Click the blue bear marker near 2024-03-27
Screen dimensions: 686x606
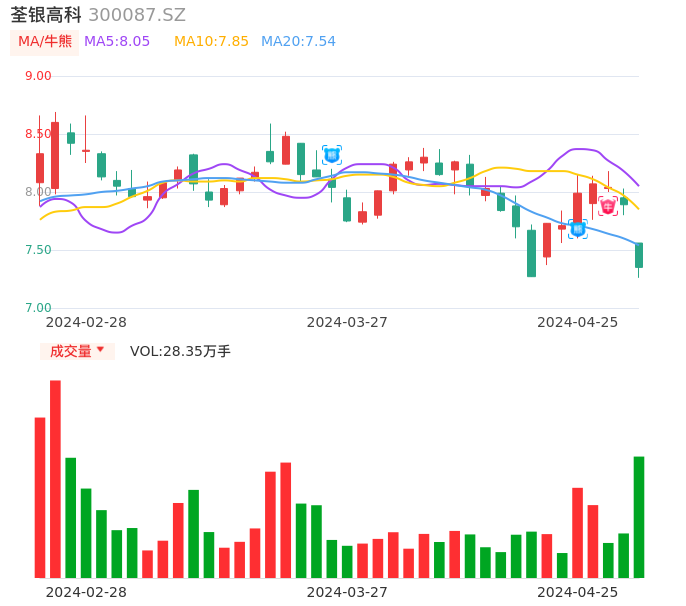pos(332,155)
